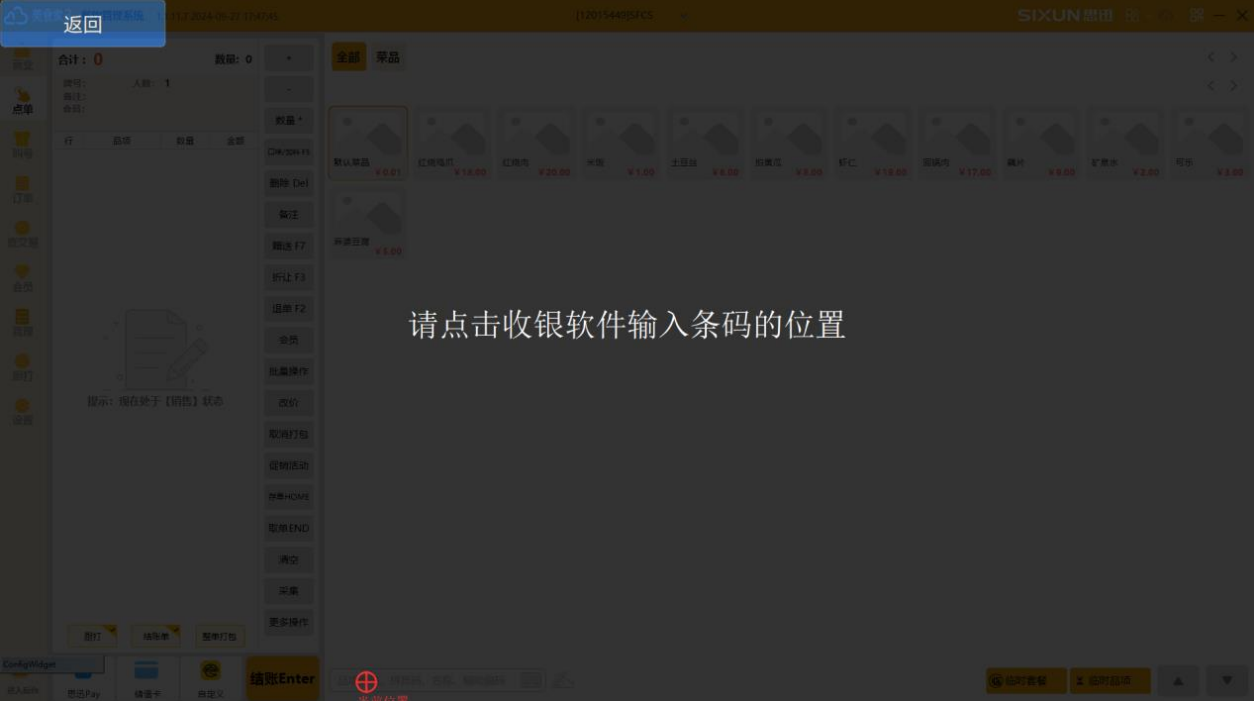
Task: Add 红烧肉 priced ¥20.00 to the order
Action: [536, 143]
